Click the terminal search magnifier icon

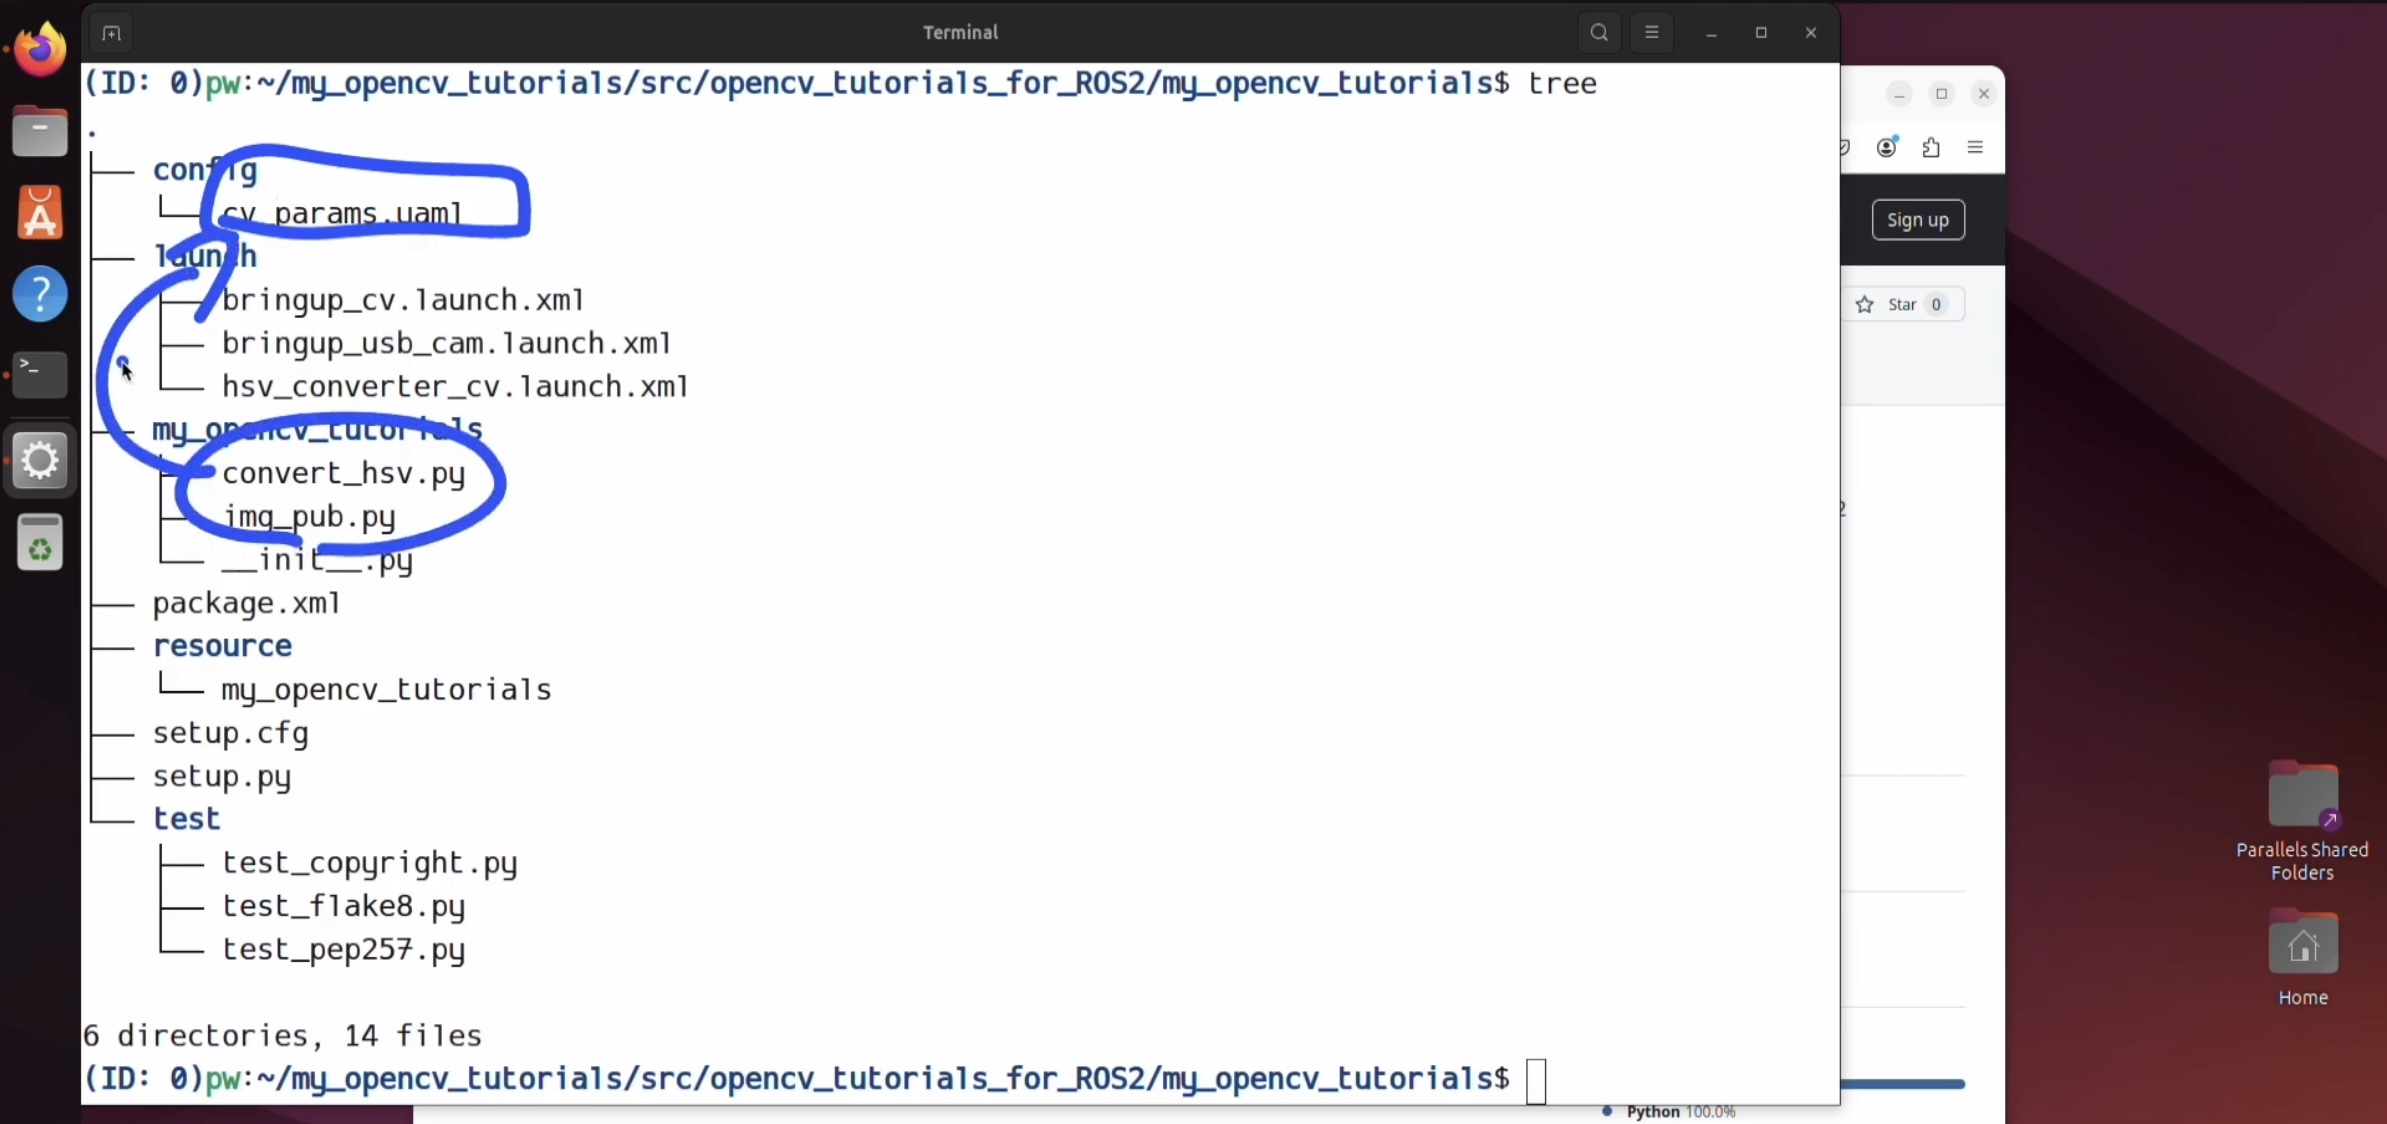[1598, 32]
